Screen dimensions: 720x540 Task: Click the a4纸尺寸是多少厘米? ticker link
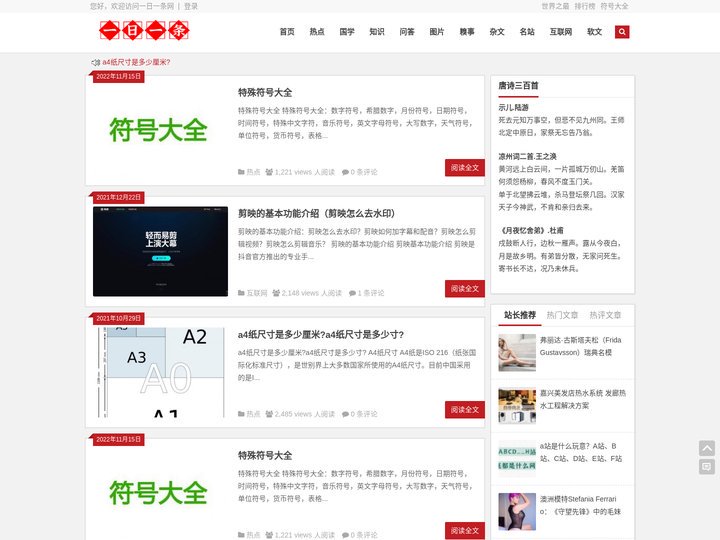[136, 62]
